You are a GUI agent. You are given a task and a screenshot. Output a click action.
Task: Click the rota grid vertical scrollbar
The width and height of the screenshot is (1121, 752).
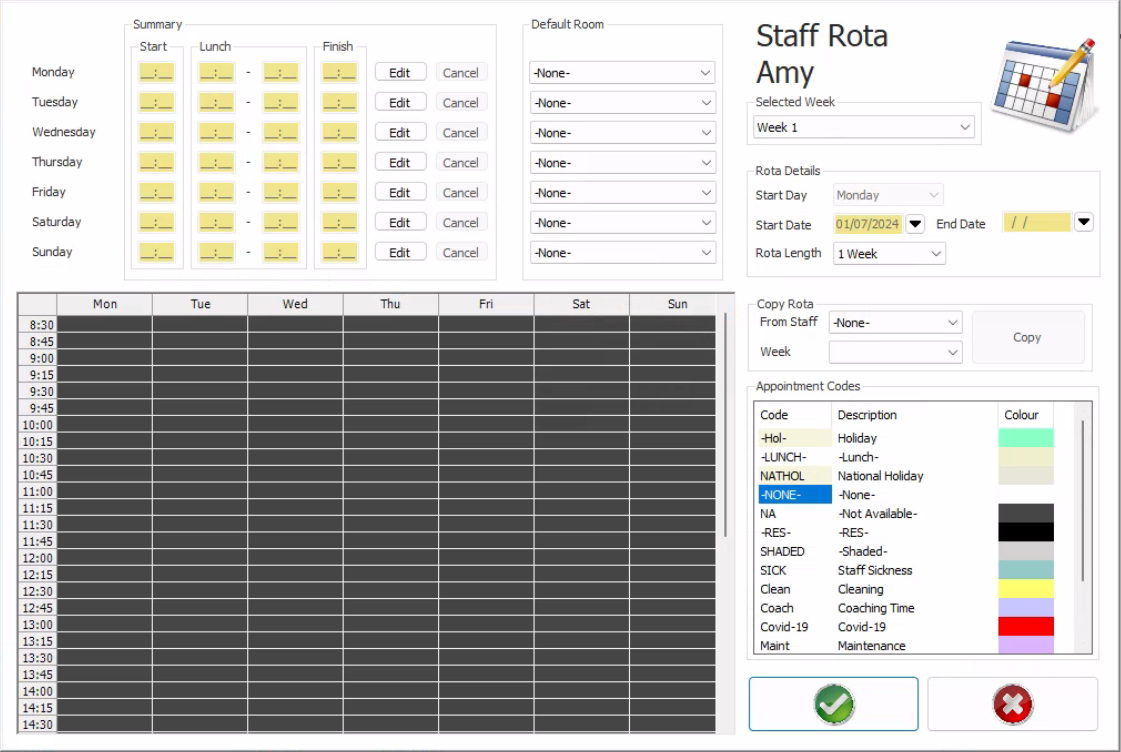pos(726,425)
